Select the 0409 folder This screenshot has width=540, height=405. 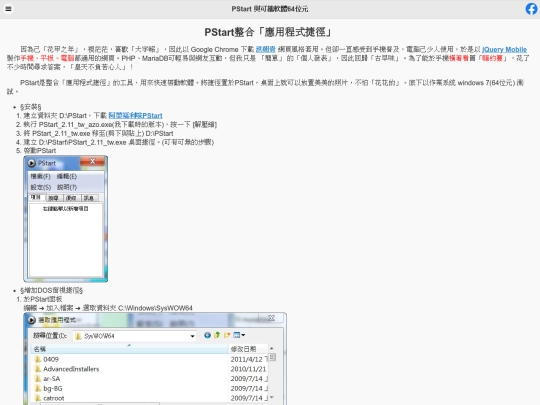pyautogui.click(x=51, y=359)
